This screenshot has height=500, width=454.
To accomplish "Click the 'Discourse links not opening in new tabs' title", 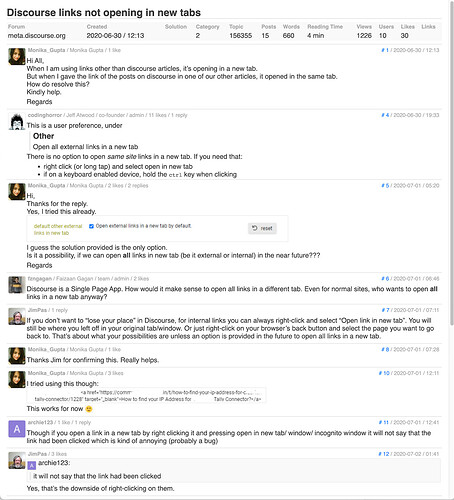I will pyautogui.click(x=104, y=13).
